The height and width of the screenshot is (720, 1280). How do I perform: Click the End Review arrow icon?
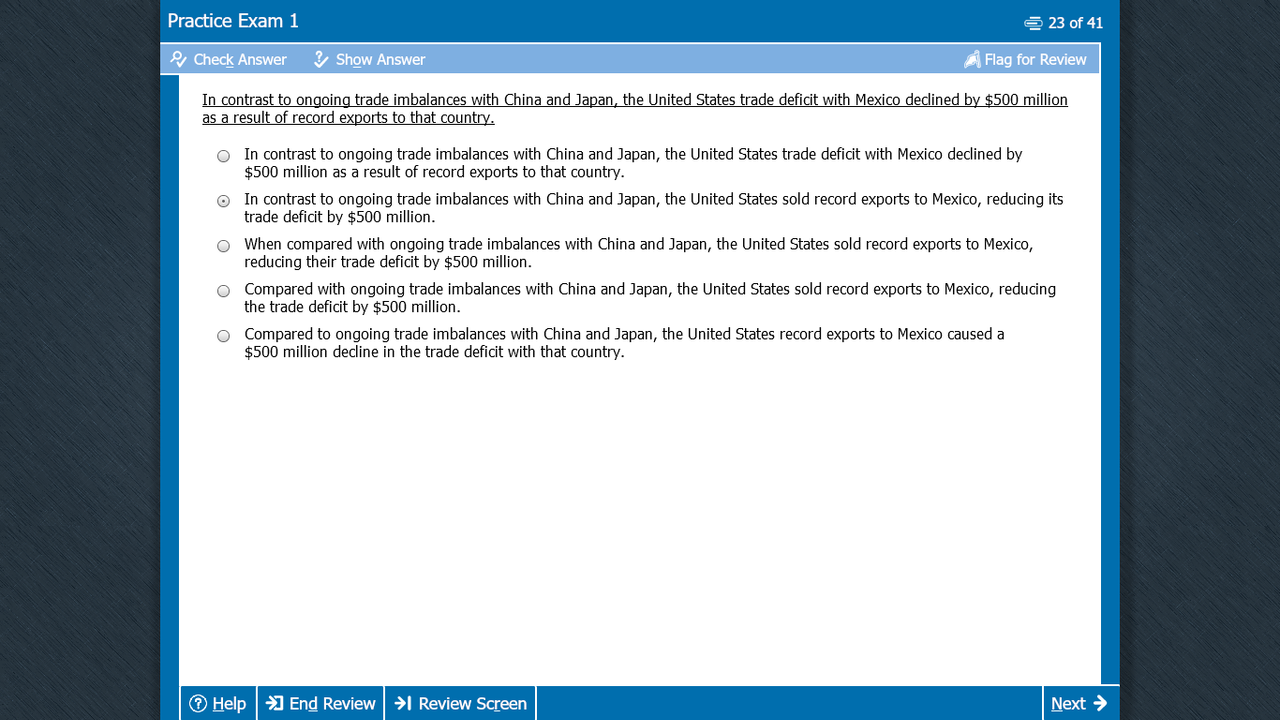[x=274, y=703]
